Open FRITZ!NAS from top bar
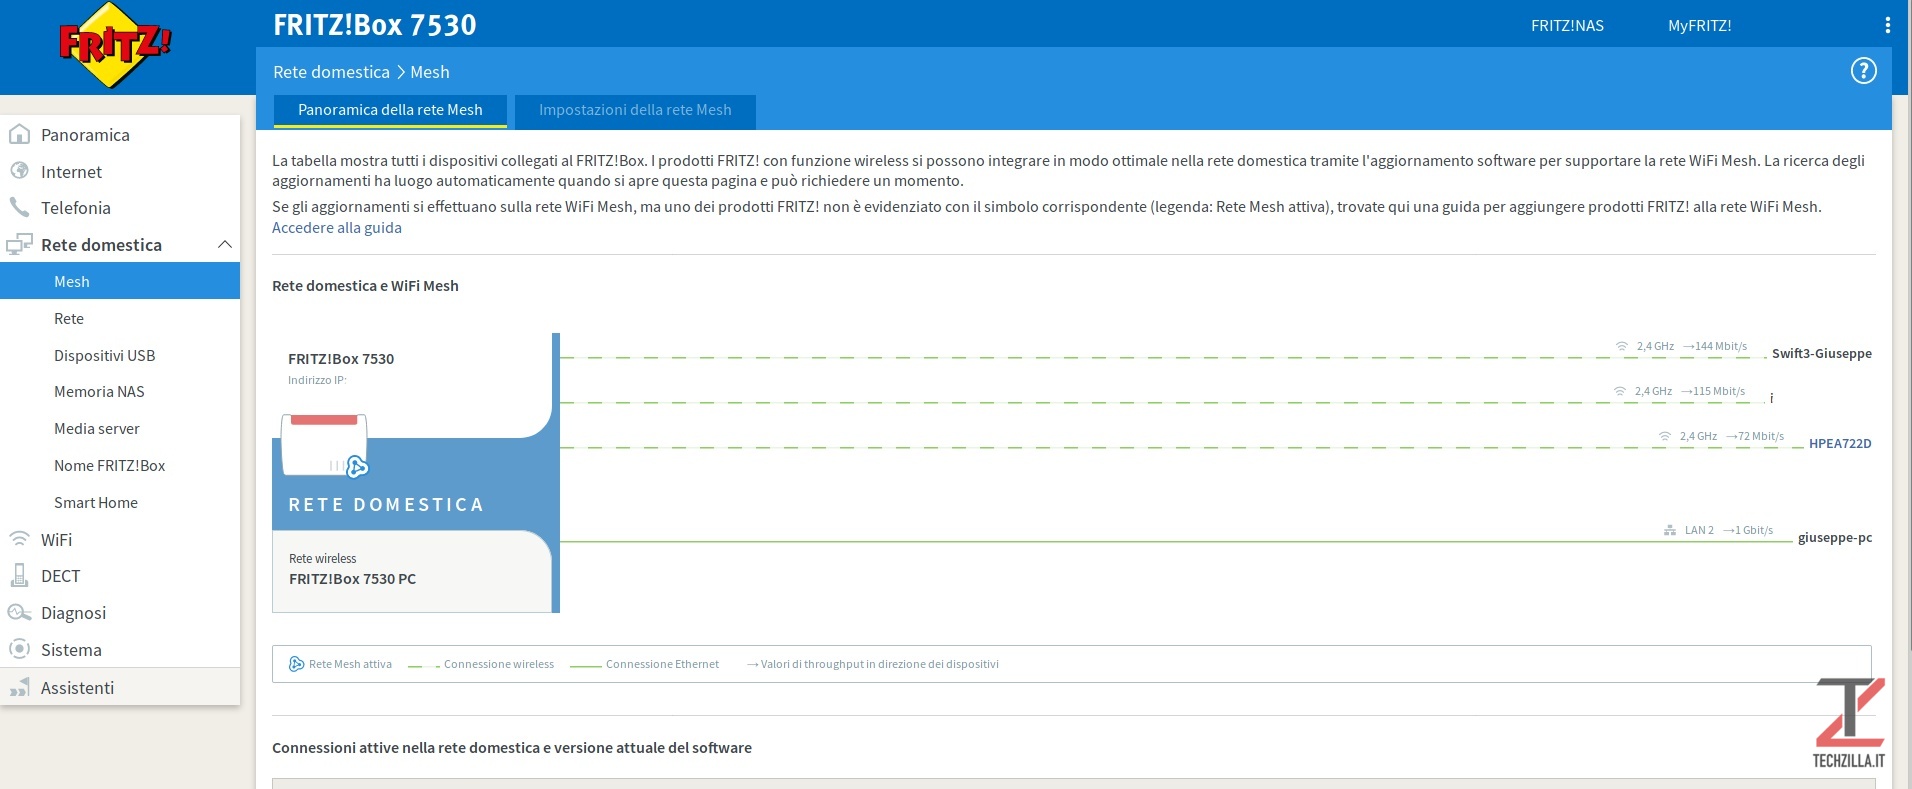1912x789 pixels. tap(1567, 25)
